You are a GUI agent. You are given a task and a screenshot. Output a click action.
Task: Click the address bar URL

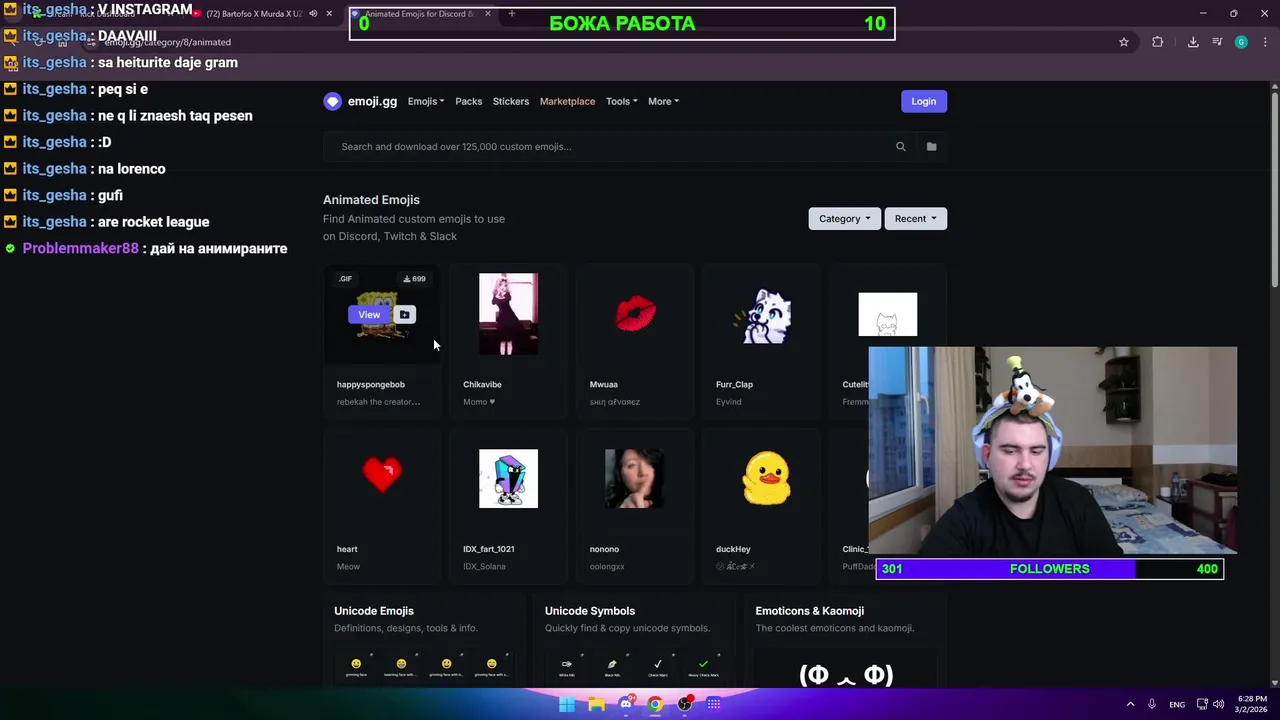click(168, 42)
